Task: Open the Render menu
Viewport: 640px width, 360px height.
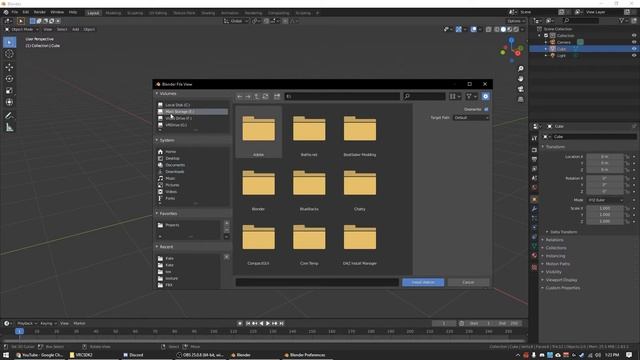Action: coord(40,12)
